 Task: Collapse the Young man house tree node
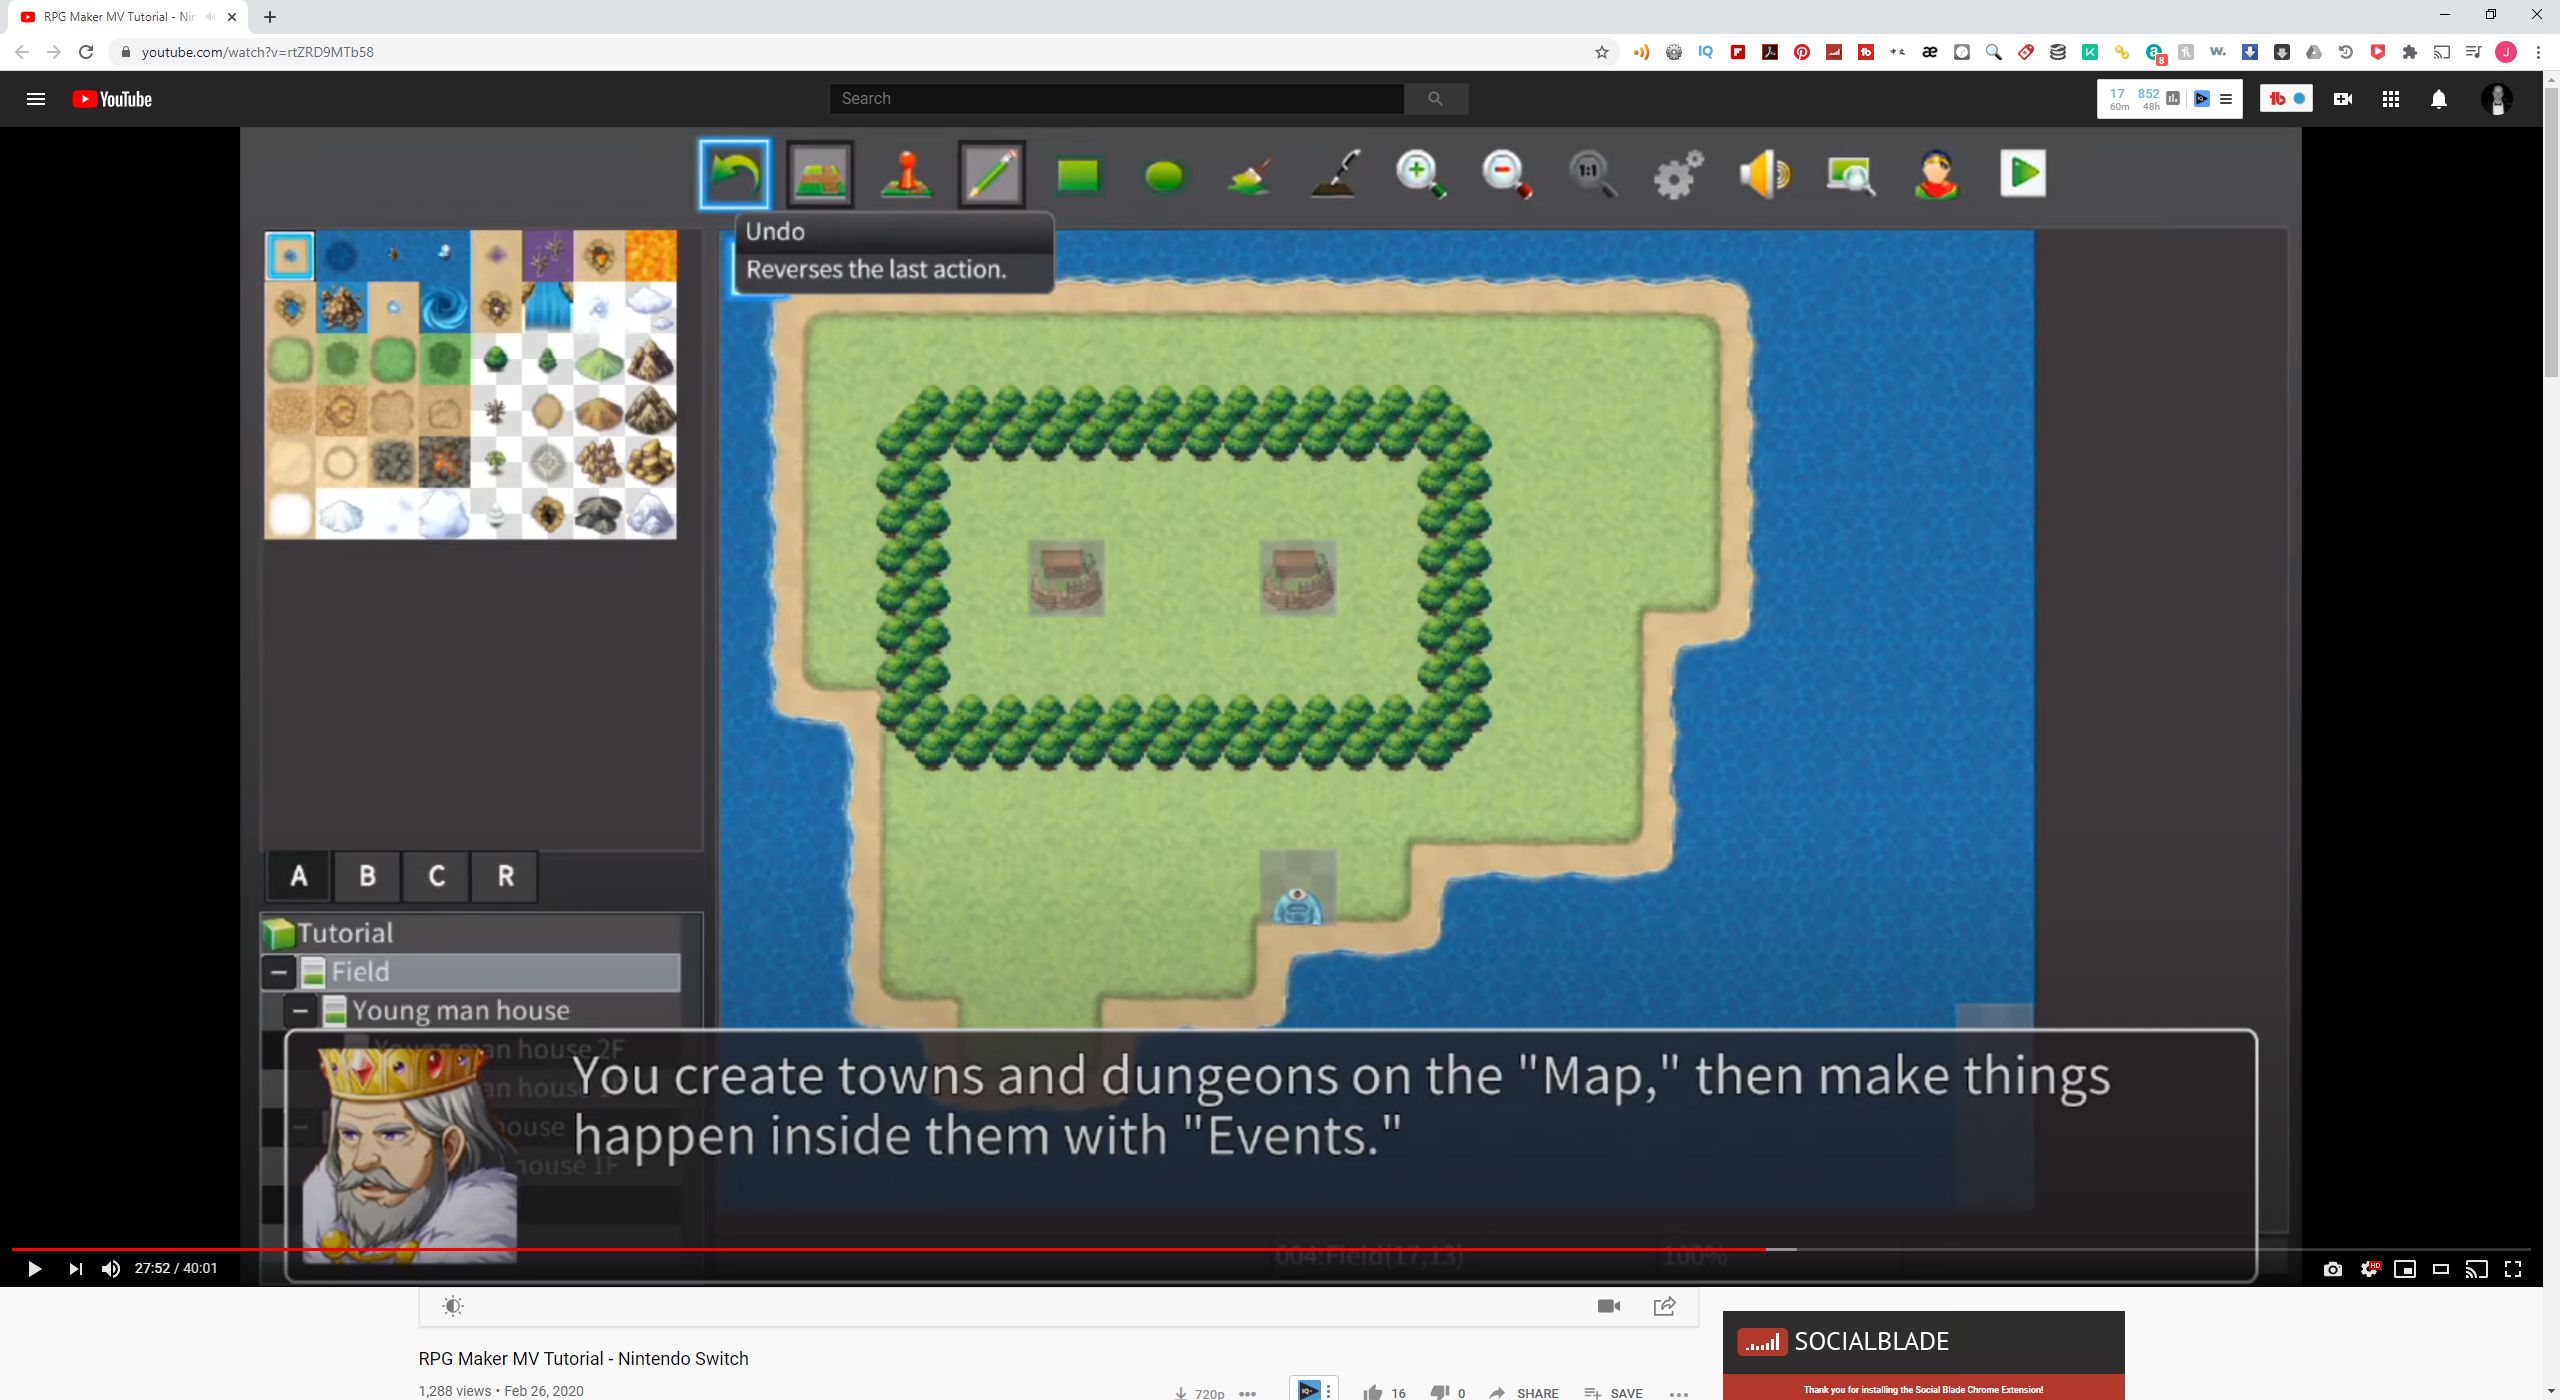coord(300,1011)
